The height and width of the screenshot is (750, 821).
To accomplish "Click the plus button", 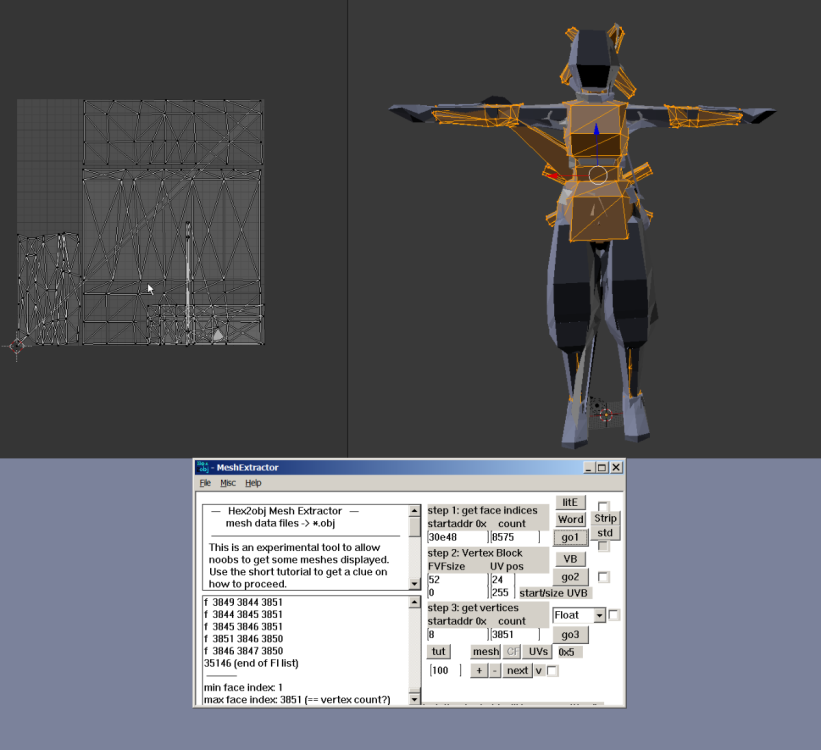I will (x=479, y=671).
